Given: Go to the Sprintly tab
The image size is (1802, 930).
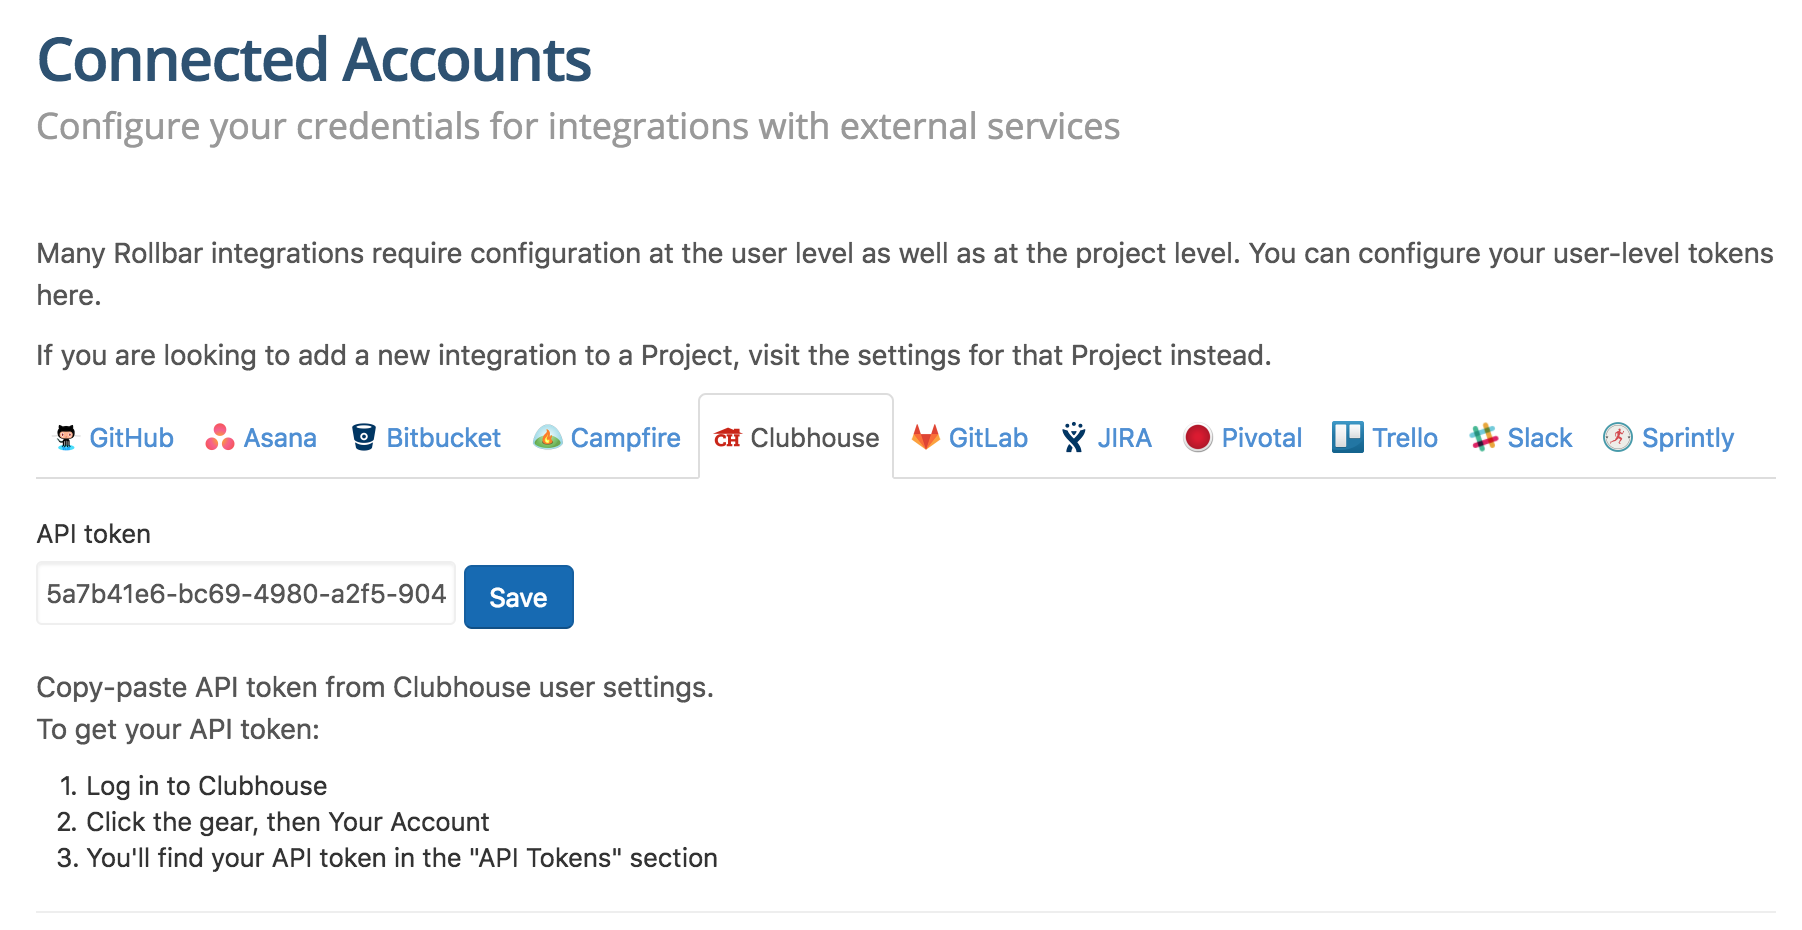Looking at the screenshot, I should coord(1668,438).
